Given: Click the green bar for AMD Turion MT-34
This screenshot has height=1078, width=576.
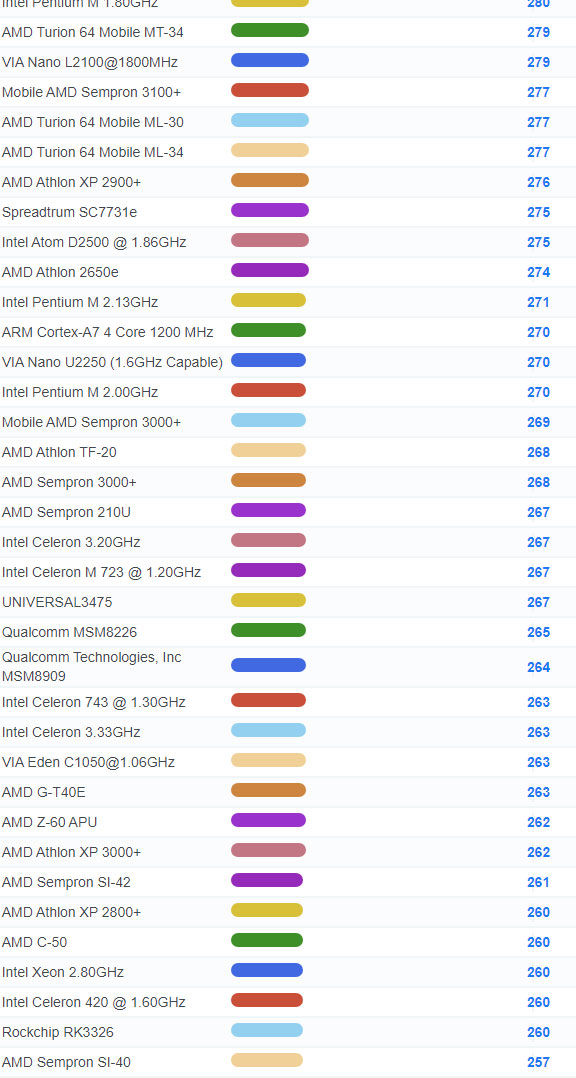Looking at the screenshot, I should coord(270,30).
